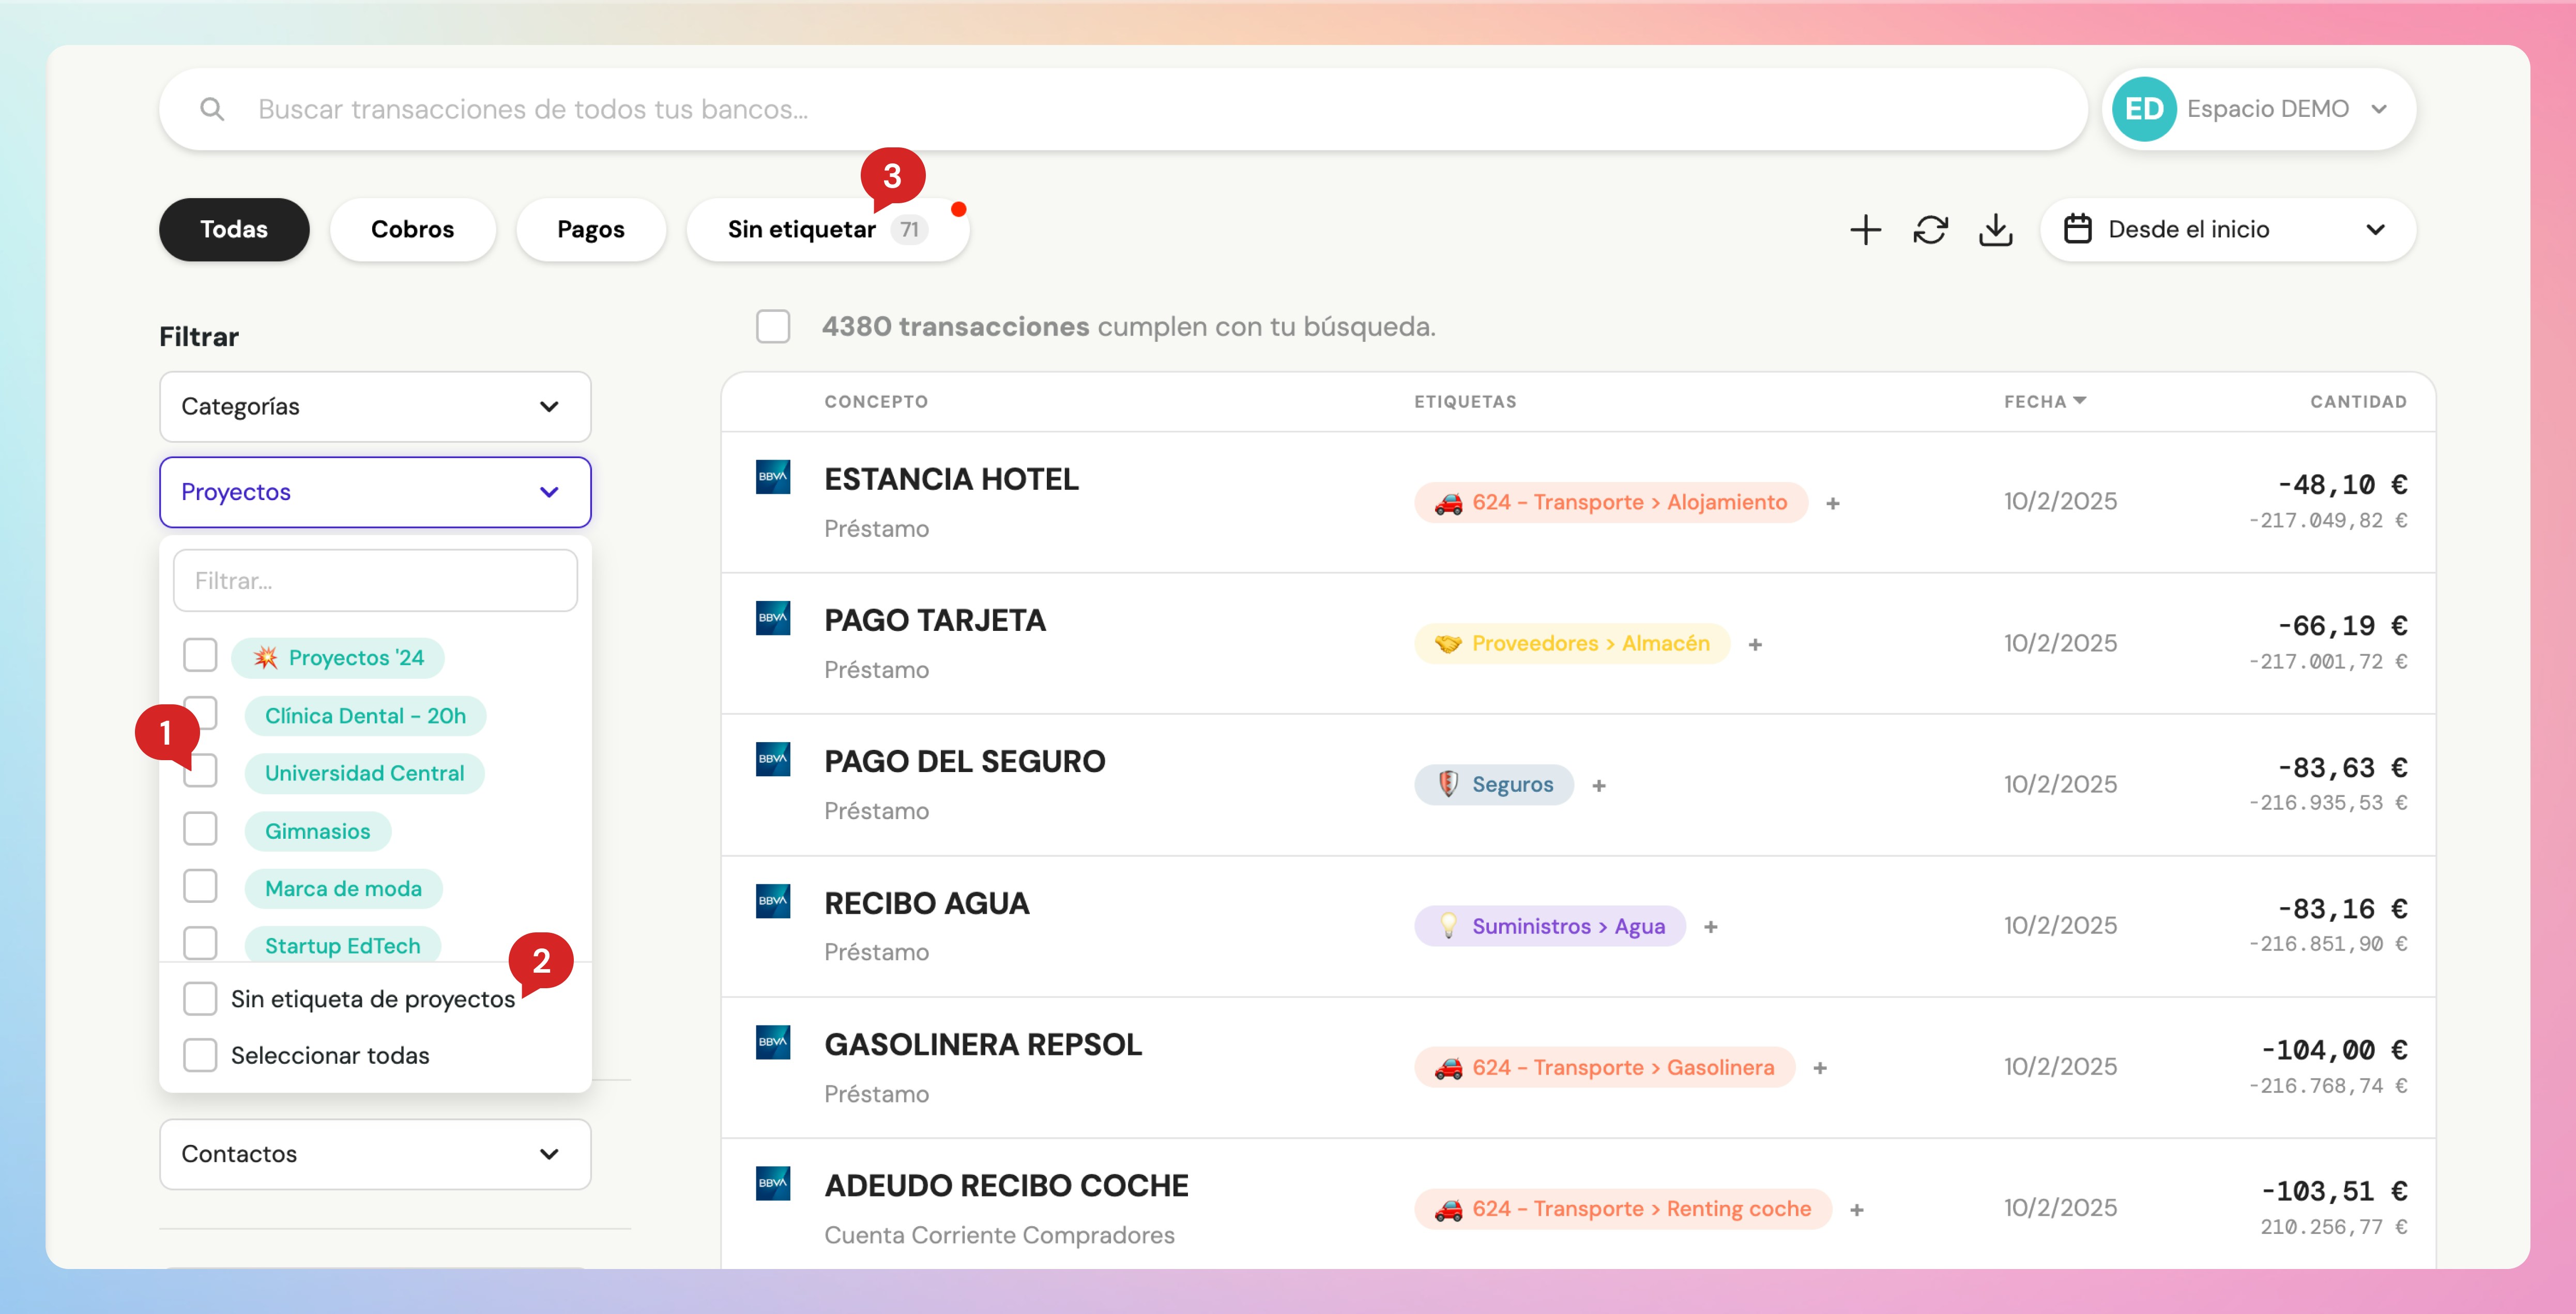Switch to the Cobros tab
The image size is (2576, 1314).
pos(412,230)
